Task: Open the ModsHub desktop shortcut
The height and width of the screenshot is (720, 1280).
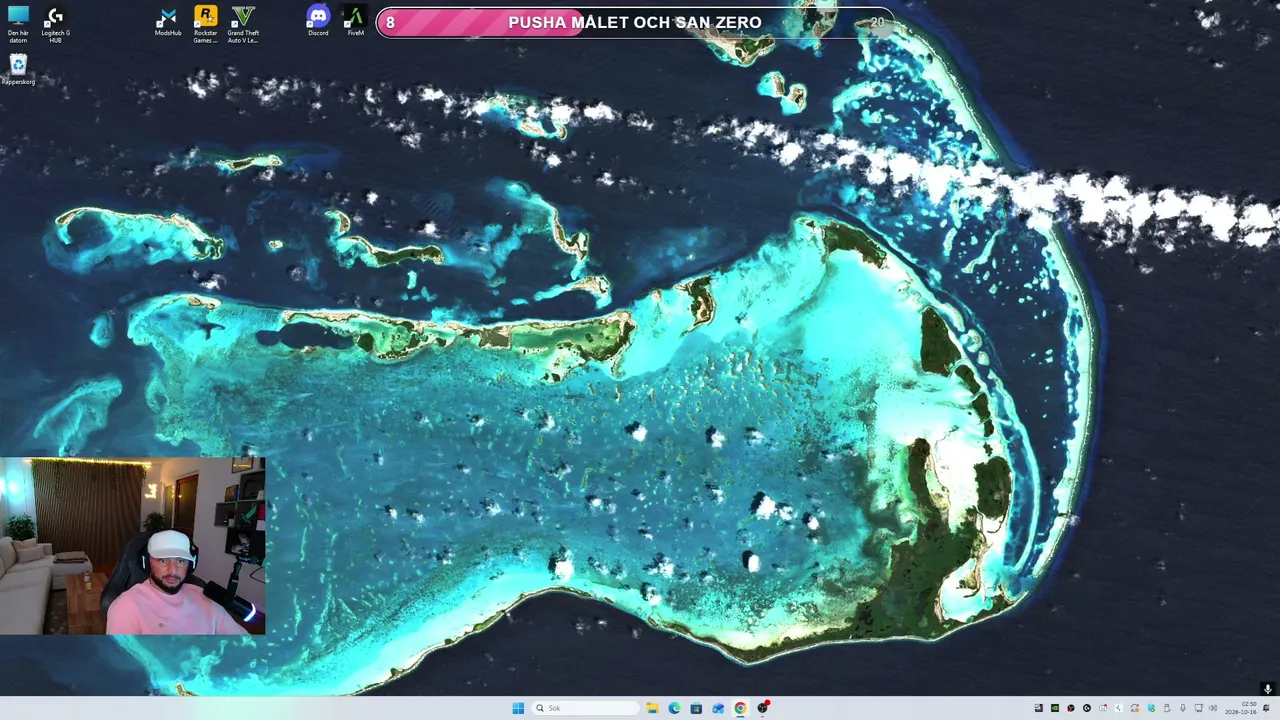Action: click(x=168, y=22)
